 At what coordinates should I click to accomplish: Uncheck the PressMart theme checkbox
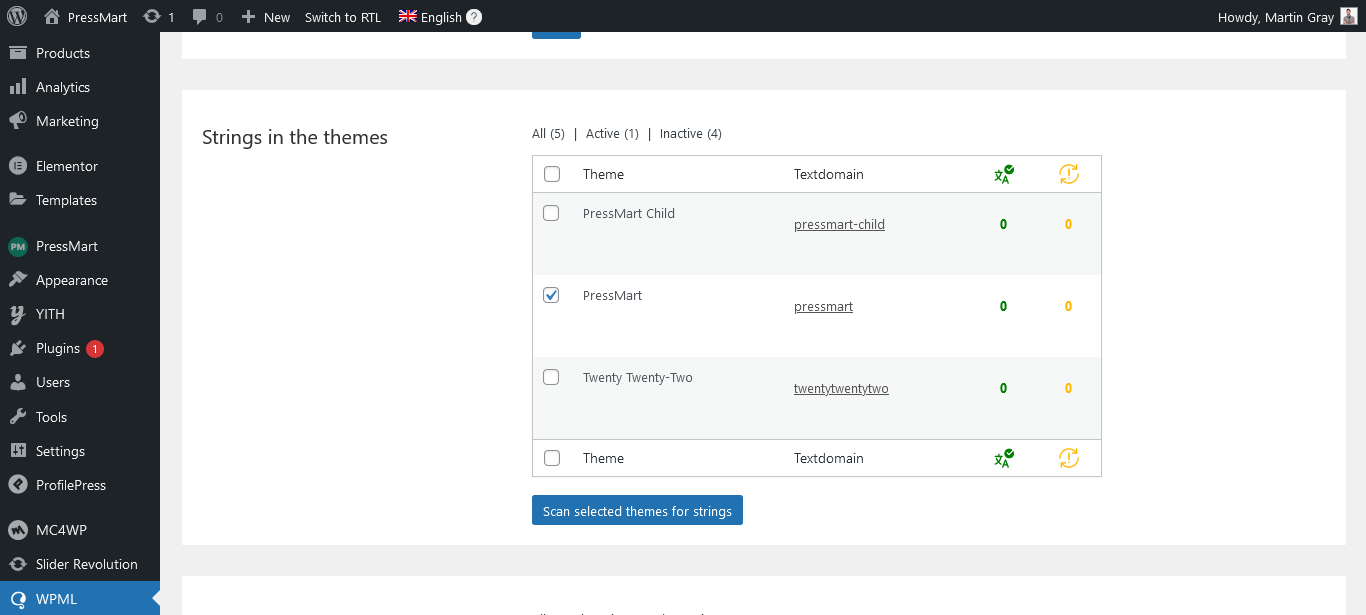pos(551,295)
